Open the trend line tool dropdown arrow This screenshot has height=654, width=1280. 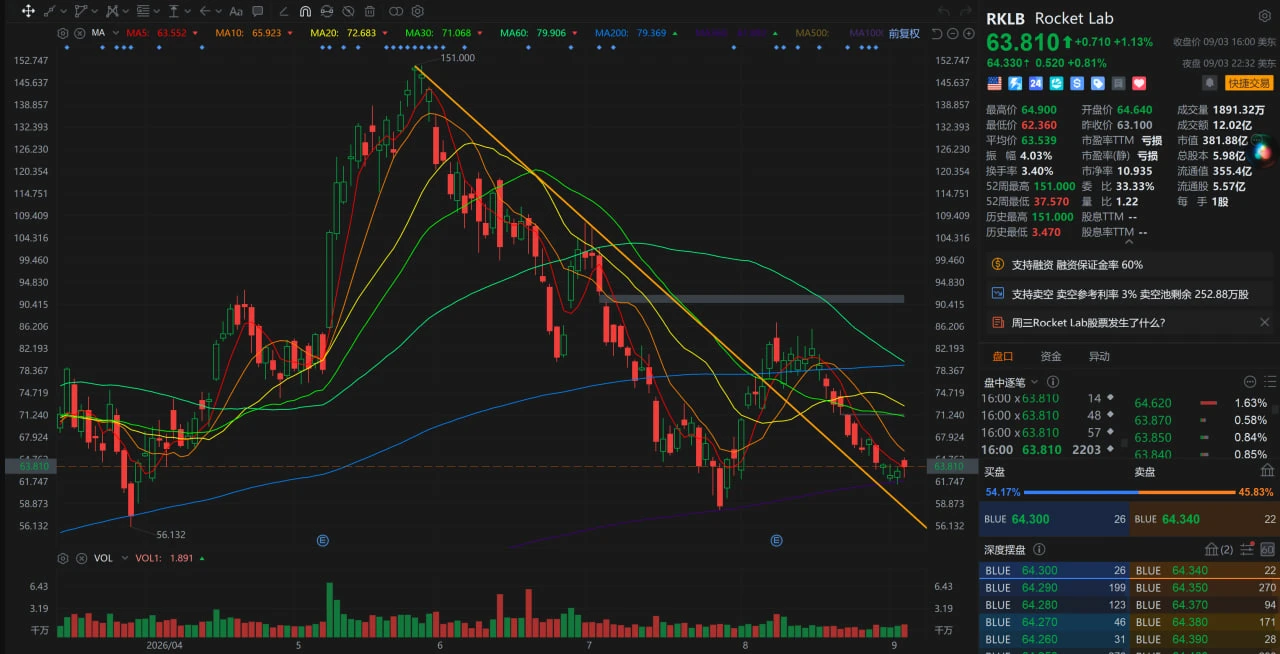click(x=63, y=11)
